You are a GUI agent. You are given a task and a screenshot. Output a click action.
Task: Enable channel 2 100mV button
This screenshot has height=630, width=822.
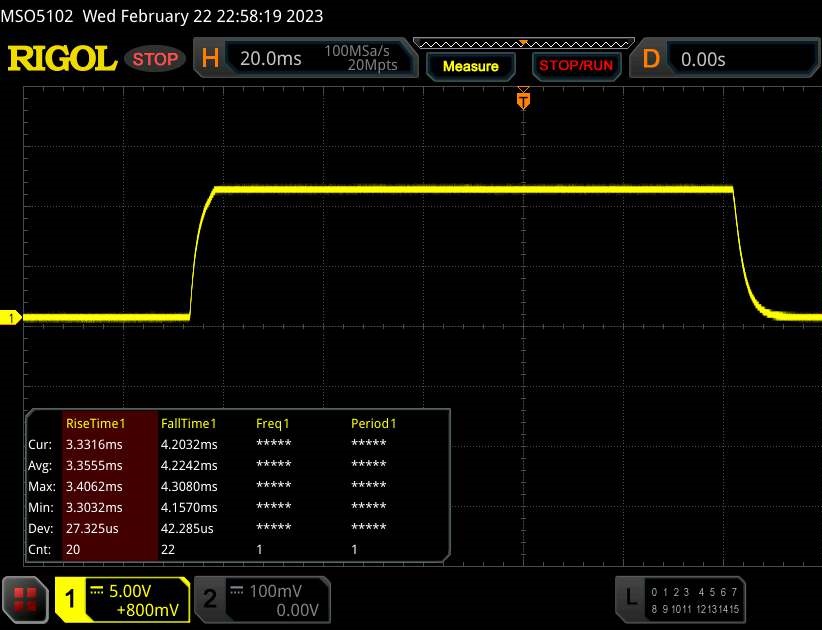[262, 600]
